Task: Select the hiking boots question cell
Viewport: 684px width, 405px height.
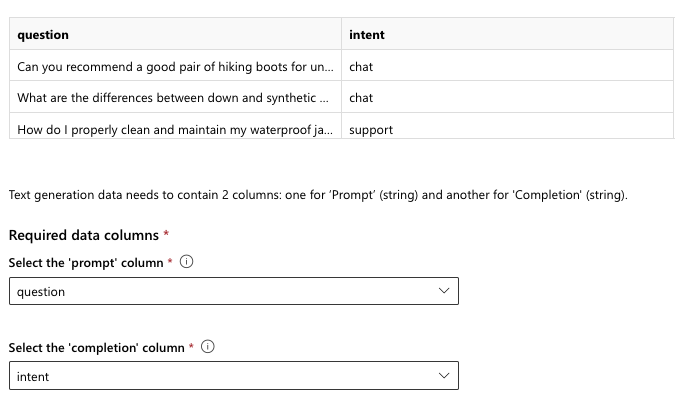Action: pyautogui.click(x=176, y=67)
